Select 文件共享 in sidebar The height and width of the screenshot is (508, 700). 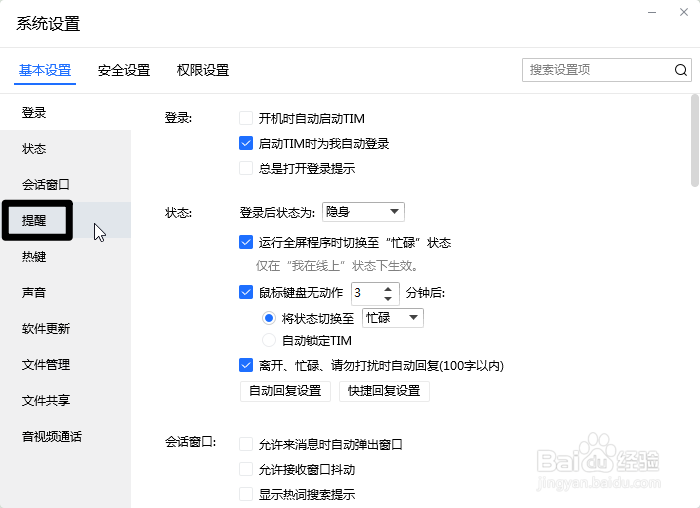65,400
